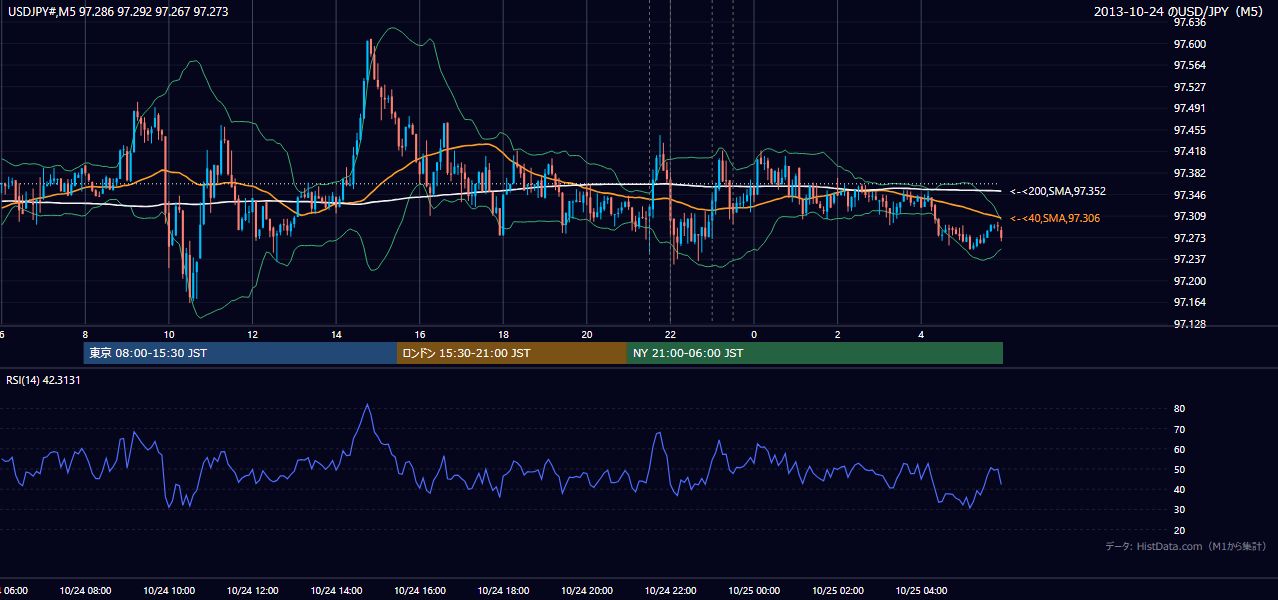Click the 97.309 price axis label
Viewport: 1278px width, 600px height.
(1190, 216)
